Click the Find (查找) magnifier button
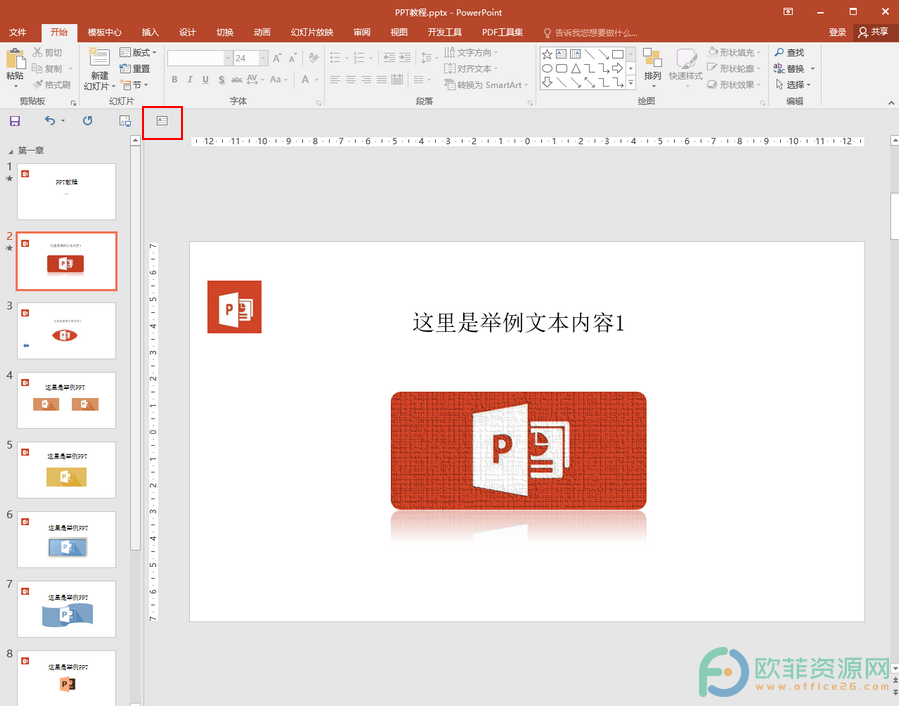Image resolution: width=899 pixels, height=706 pixels. pyautogui.click(x=789, y=53)
